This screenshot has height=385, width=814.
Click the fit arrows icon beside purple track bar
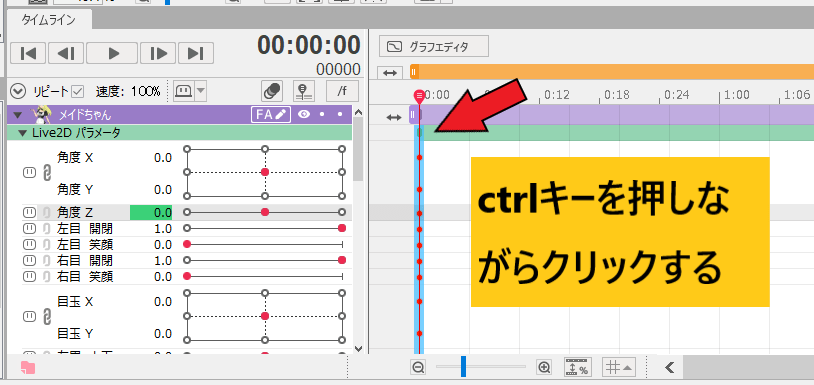click(394, 118)
